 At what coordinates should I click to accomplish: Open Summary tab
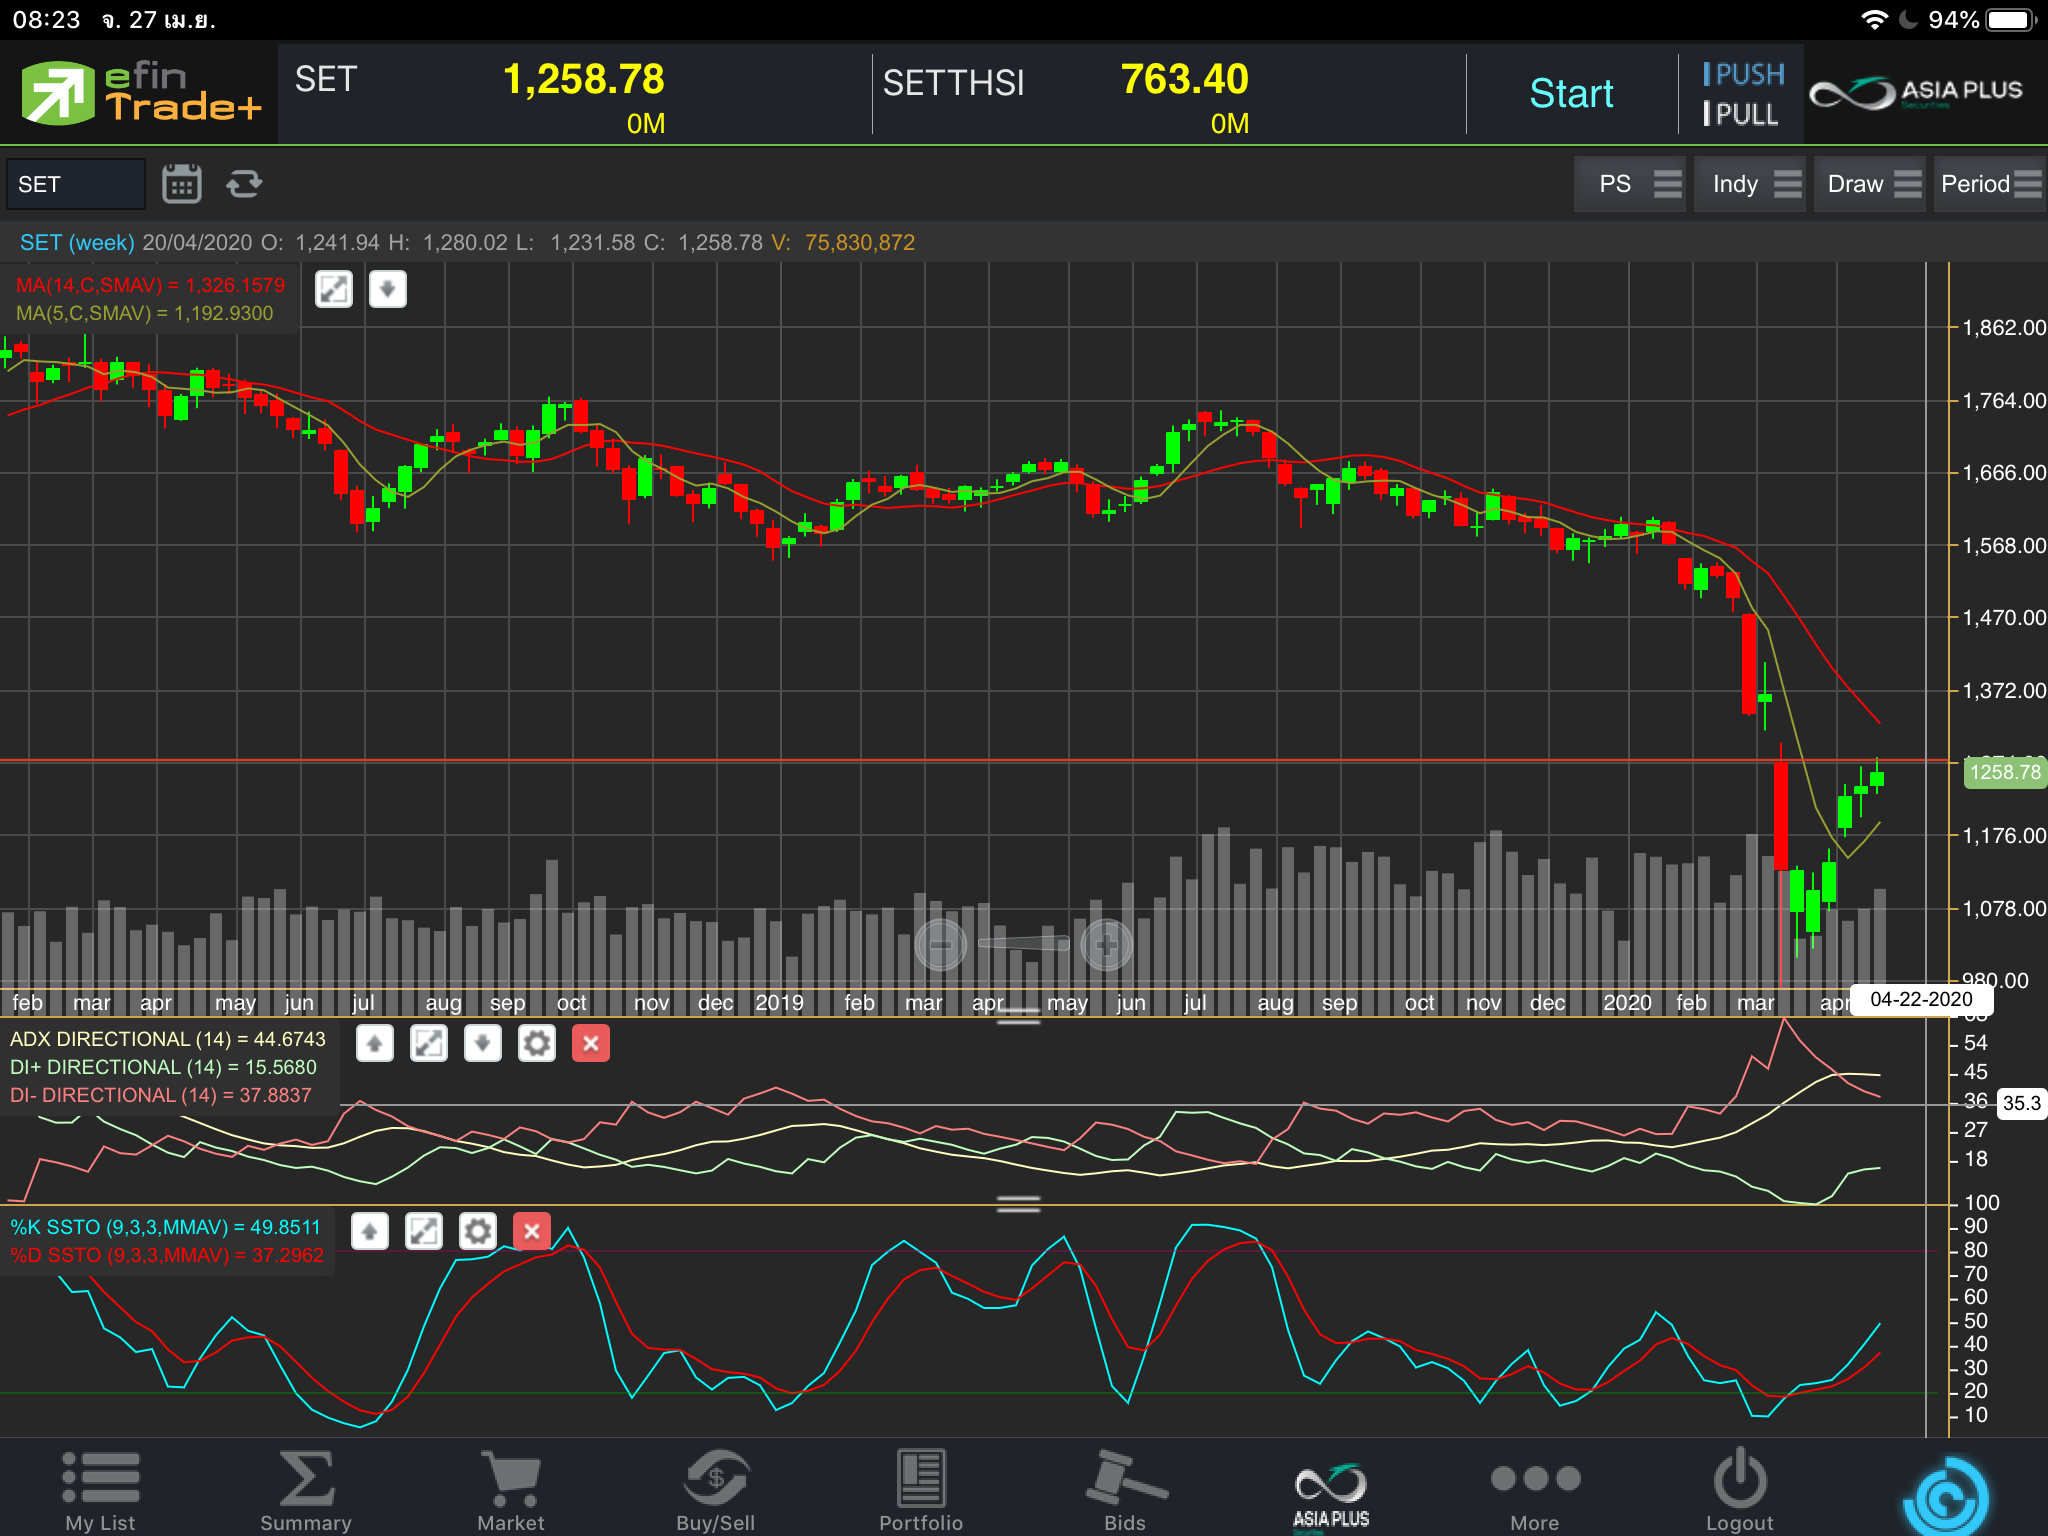click(306, 1490)
